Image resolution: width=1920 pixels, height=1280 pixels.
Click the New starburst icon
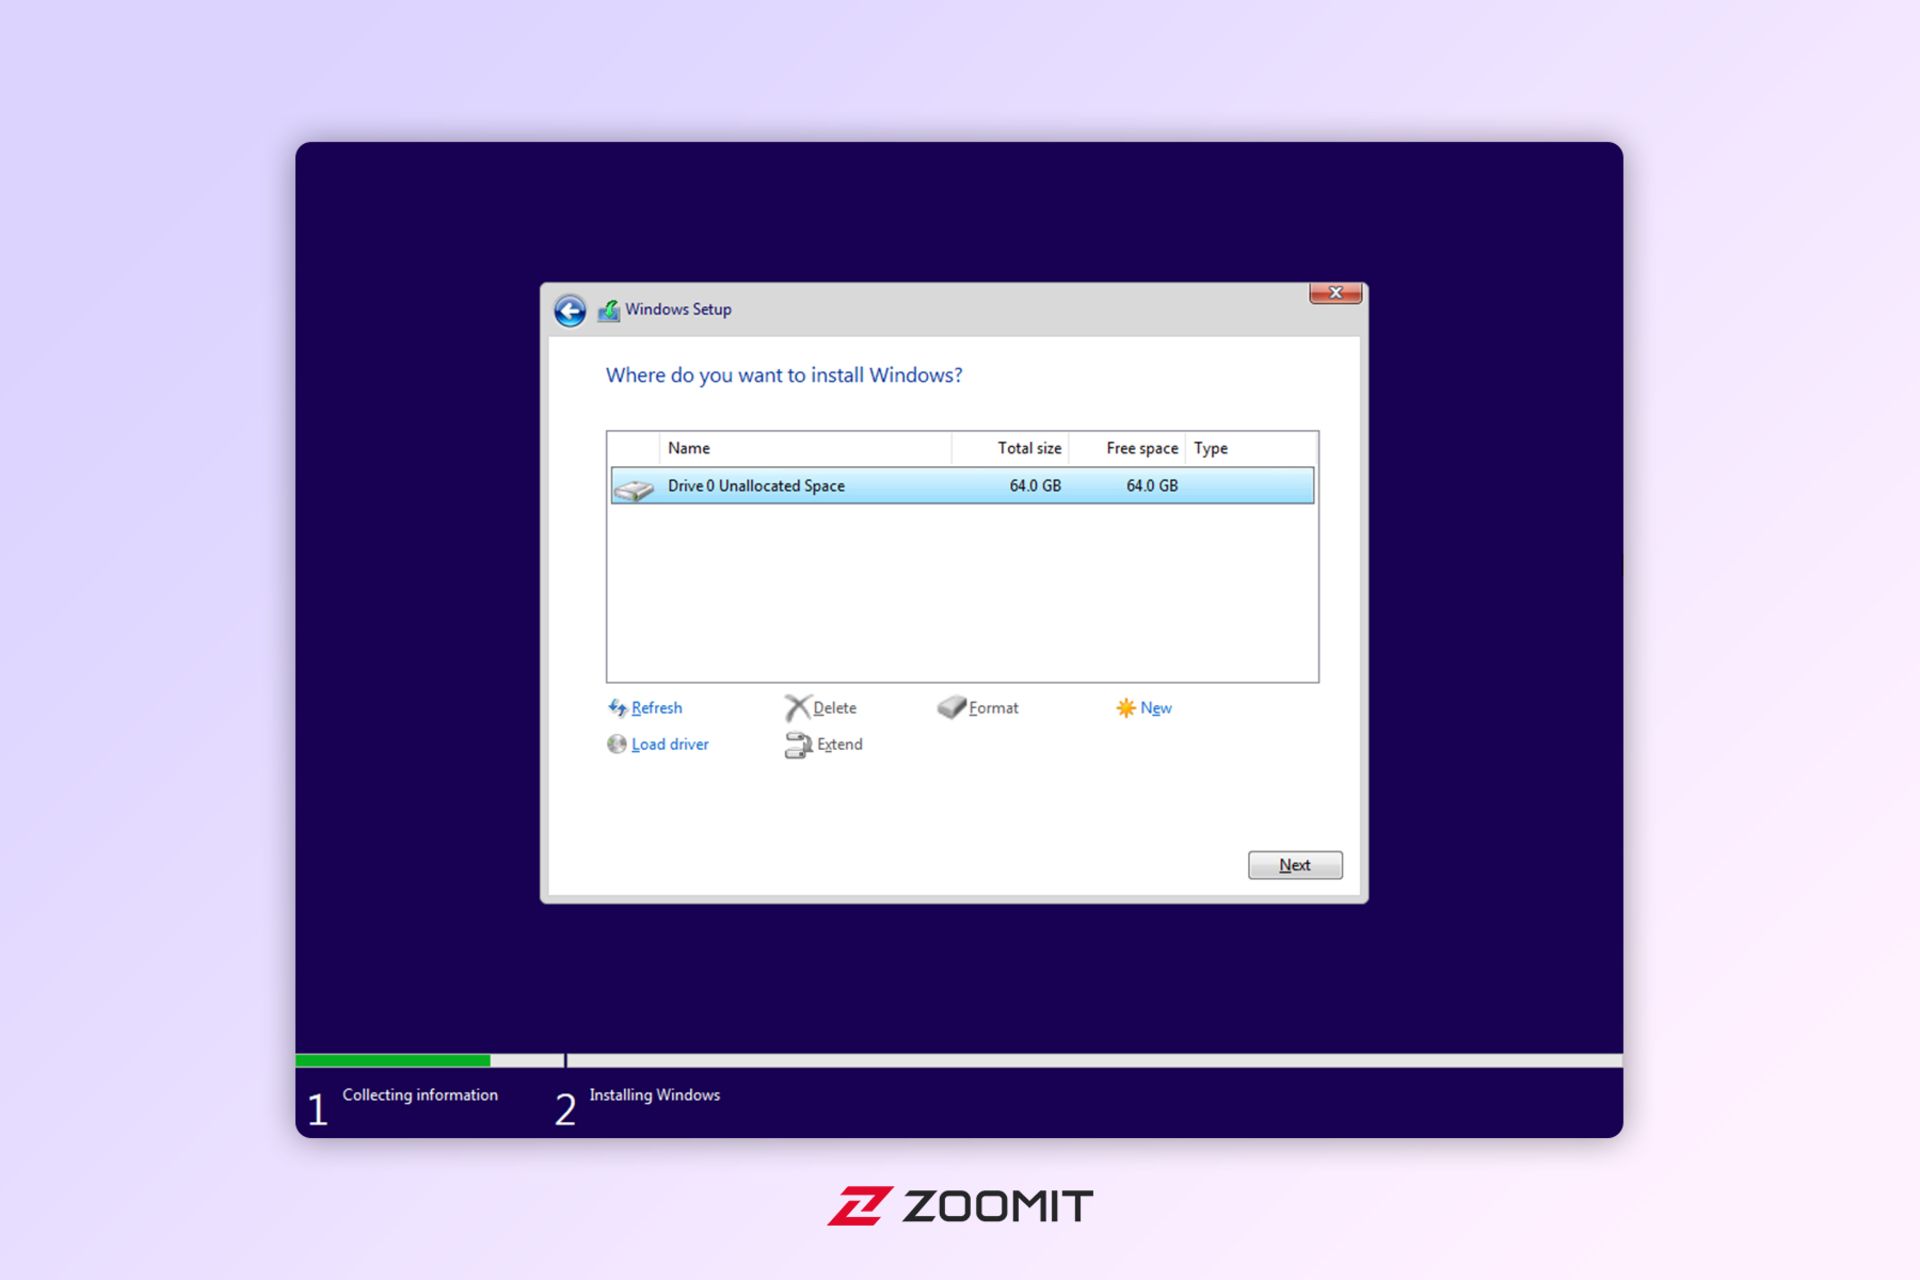[1126, 708]
